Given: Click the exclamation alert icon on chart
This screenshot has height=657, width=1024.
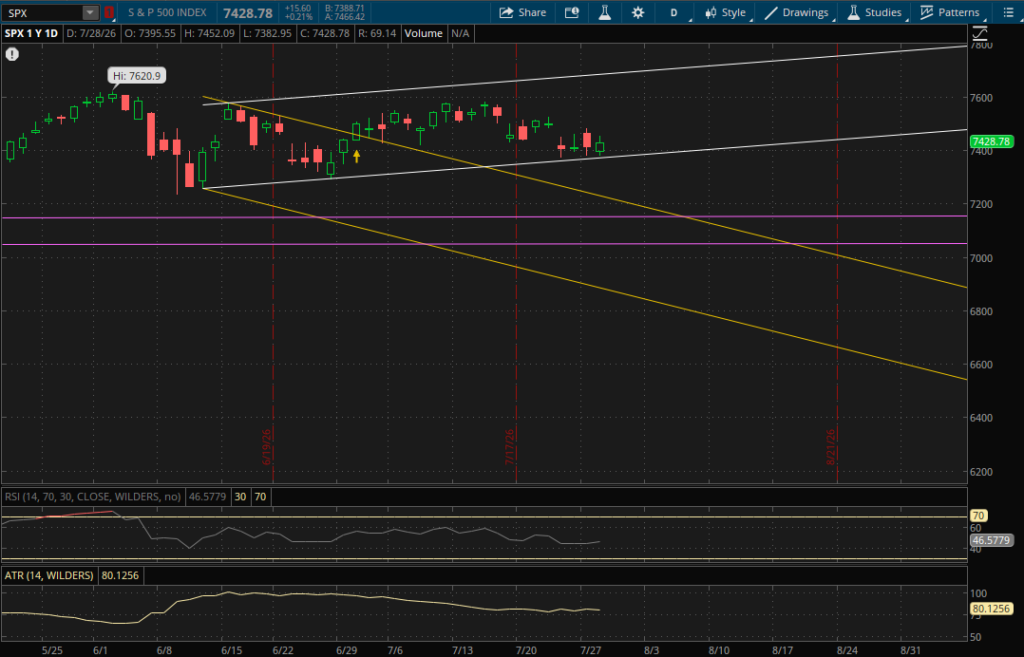Looking at the screenshot, I should point(12,54).
